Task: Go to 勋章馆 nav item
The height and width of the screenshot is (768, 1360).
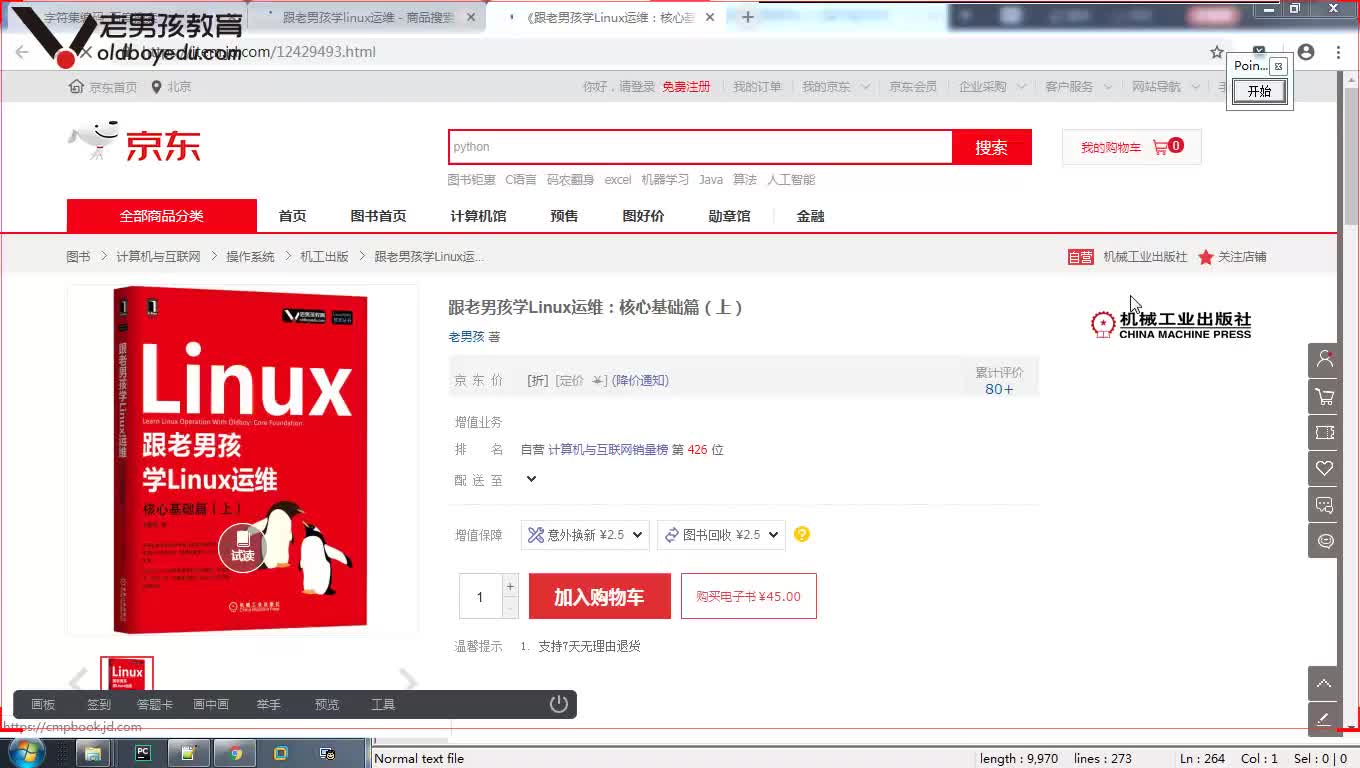Action: coord(729,216)
